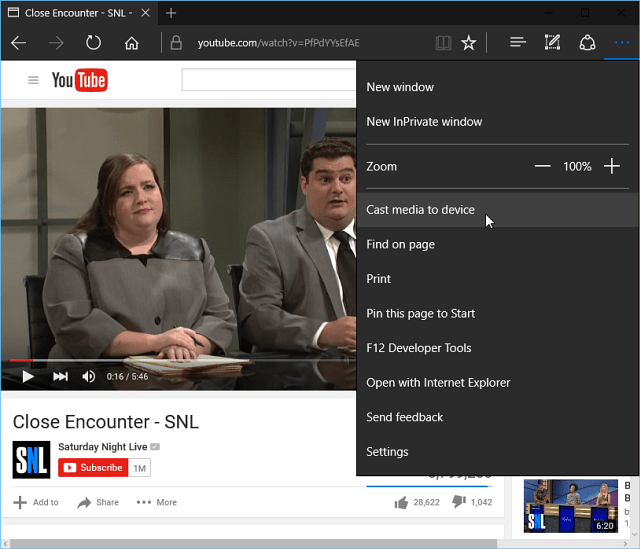Click the lock site security icon
This screenshot has height=549, width=640.
pos(176,42)
